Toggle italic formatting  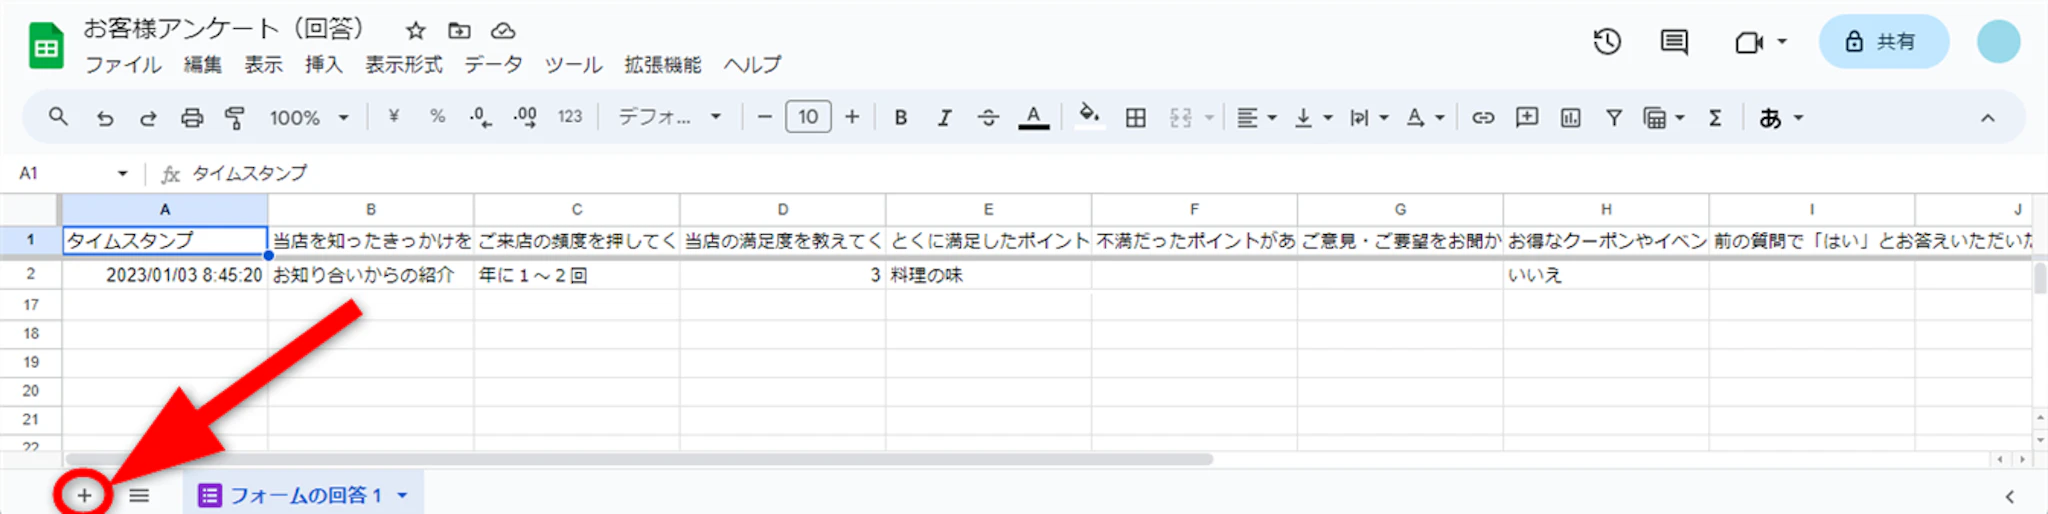pyautogui.click(x=944, y=118)
